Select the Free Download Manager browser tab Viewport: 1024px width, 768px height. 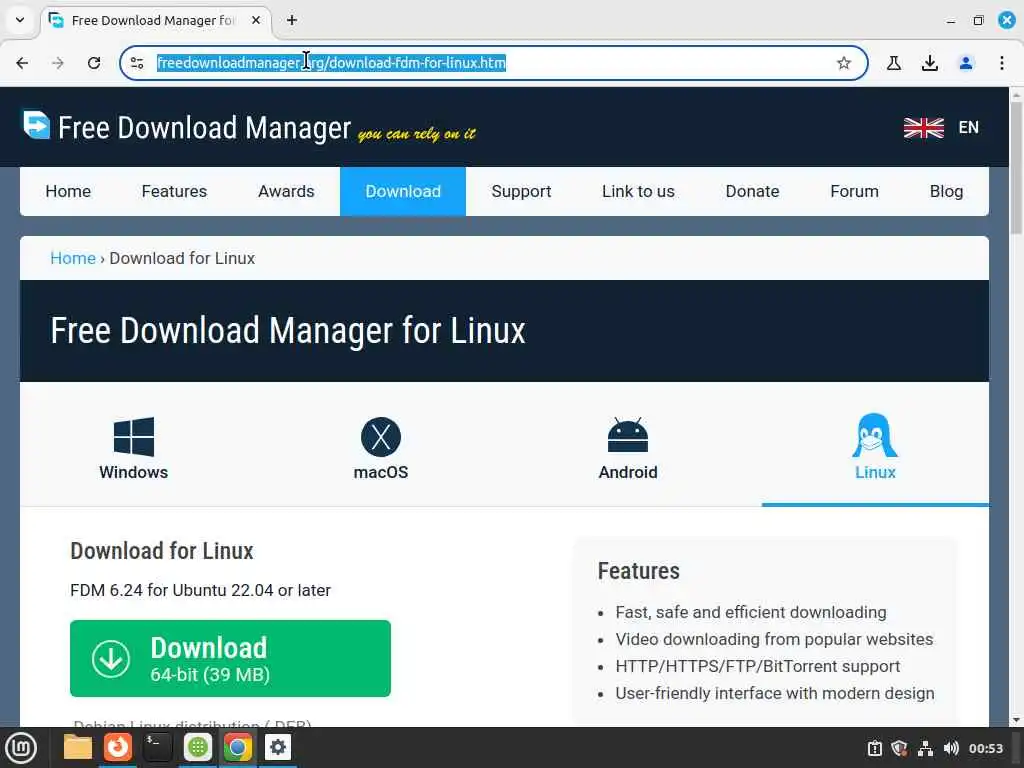click(x=156, y=21)
